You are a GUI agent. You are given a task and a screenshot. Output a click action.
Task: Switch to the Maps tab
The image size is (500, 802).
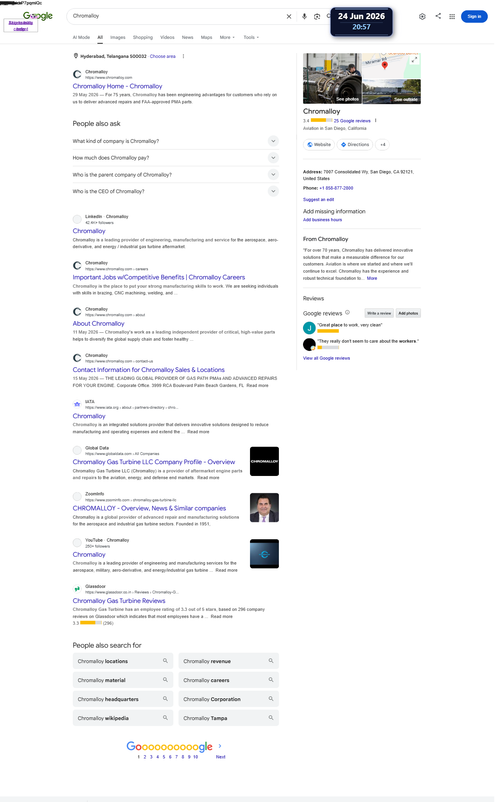click(x=207, y=37)
